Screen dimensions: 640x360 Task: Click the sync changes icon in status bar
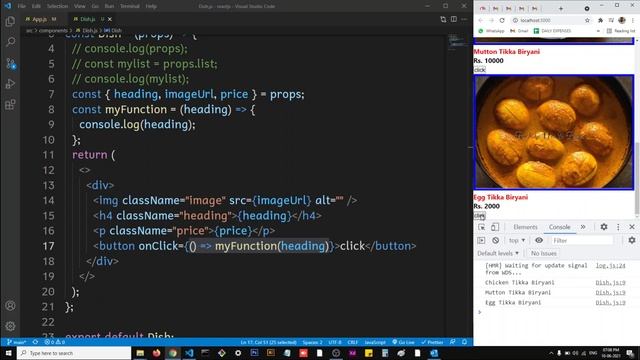pyautogui.click(x=36, y=342)
